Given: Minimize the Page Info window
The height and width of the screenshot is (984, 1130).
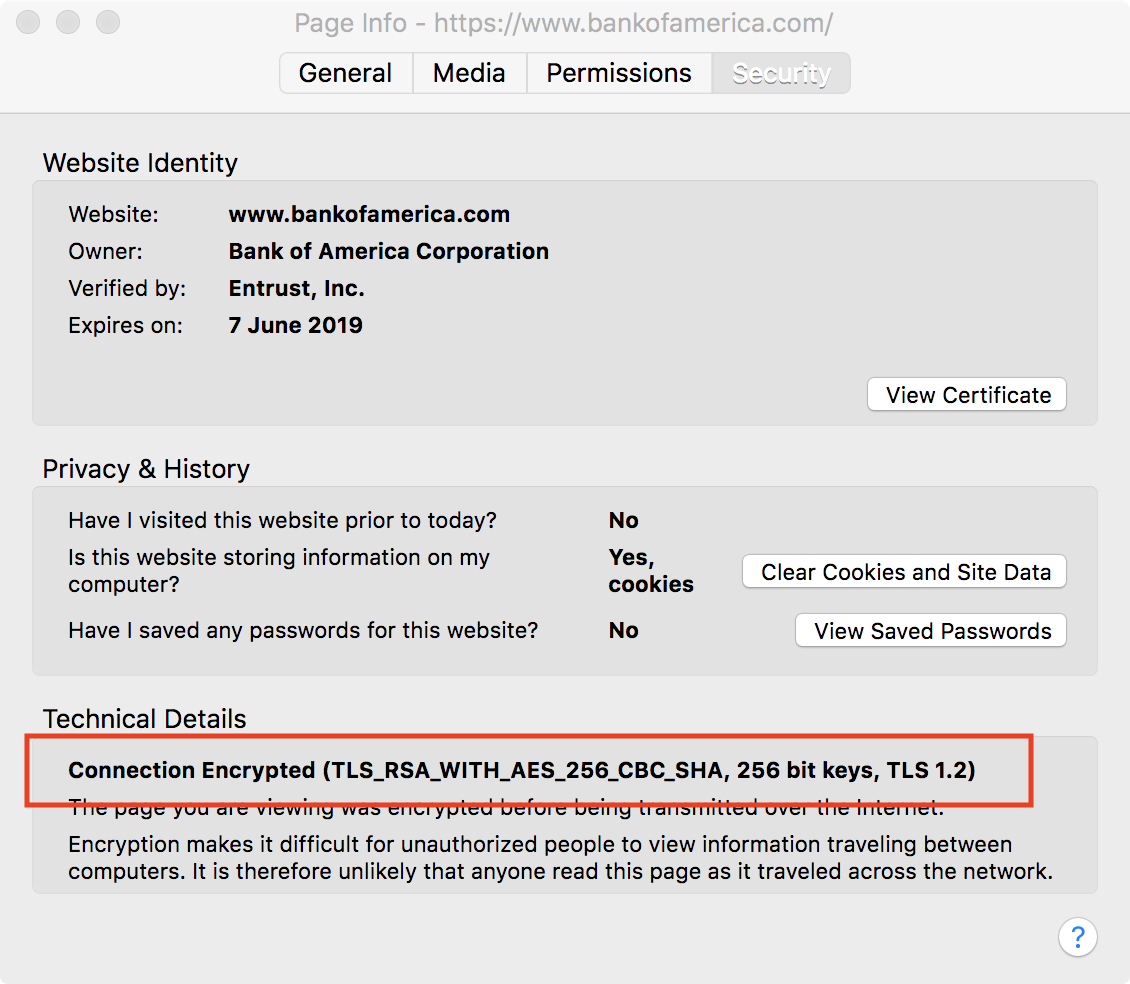Looking at the screenshot, I should 68,22.
